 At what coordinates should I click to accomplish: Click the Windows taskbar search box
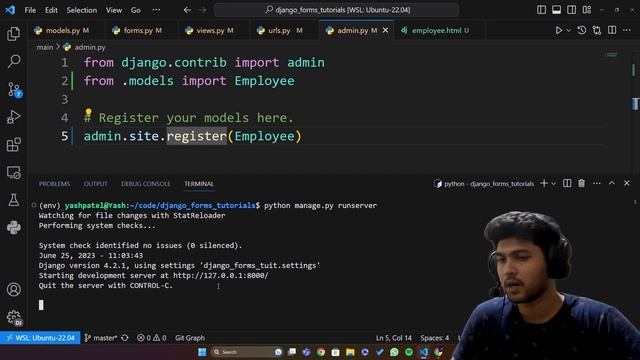pos(247,352)
